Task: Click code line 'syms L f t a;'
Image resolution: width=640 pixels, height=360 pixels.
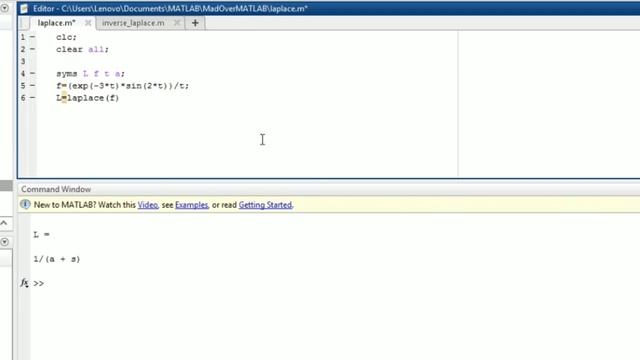Action: (90, 74)
